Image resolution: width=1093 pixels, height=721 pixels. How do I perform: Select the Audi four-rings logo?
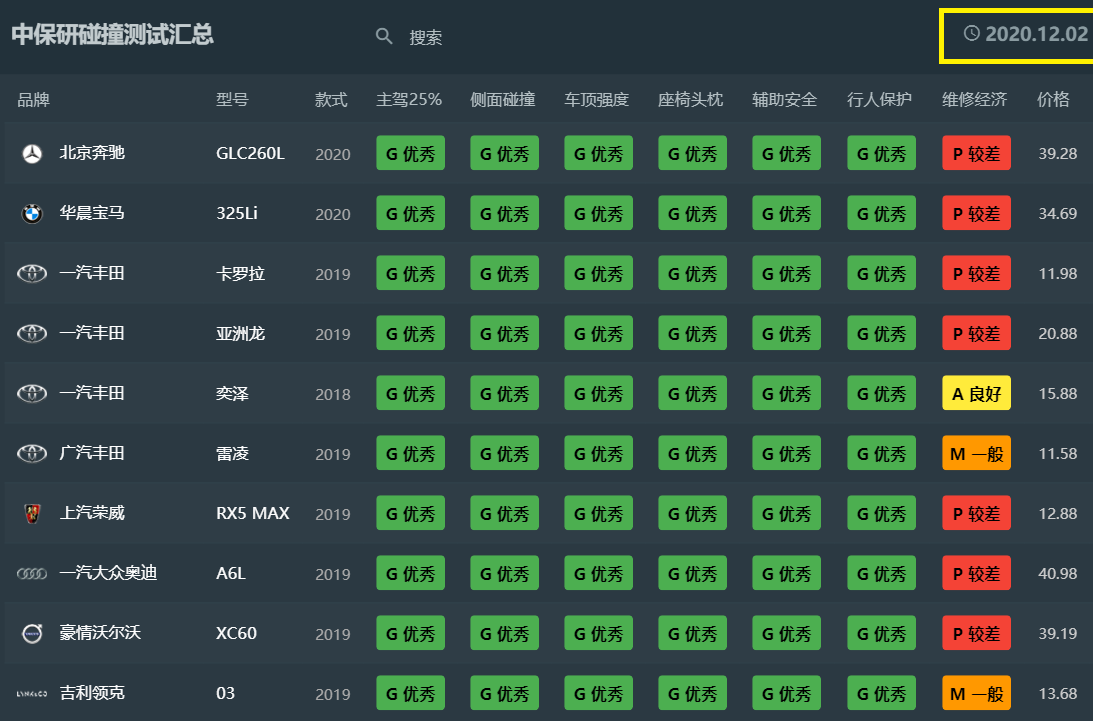pyautogui.click(x=31, y=573)
